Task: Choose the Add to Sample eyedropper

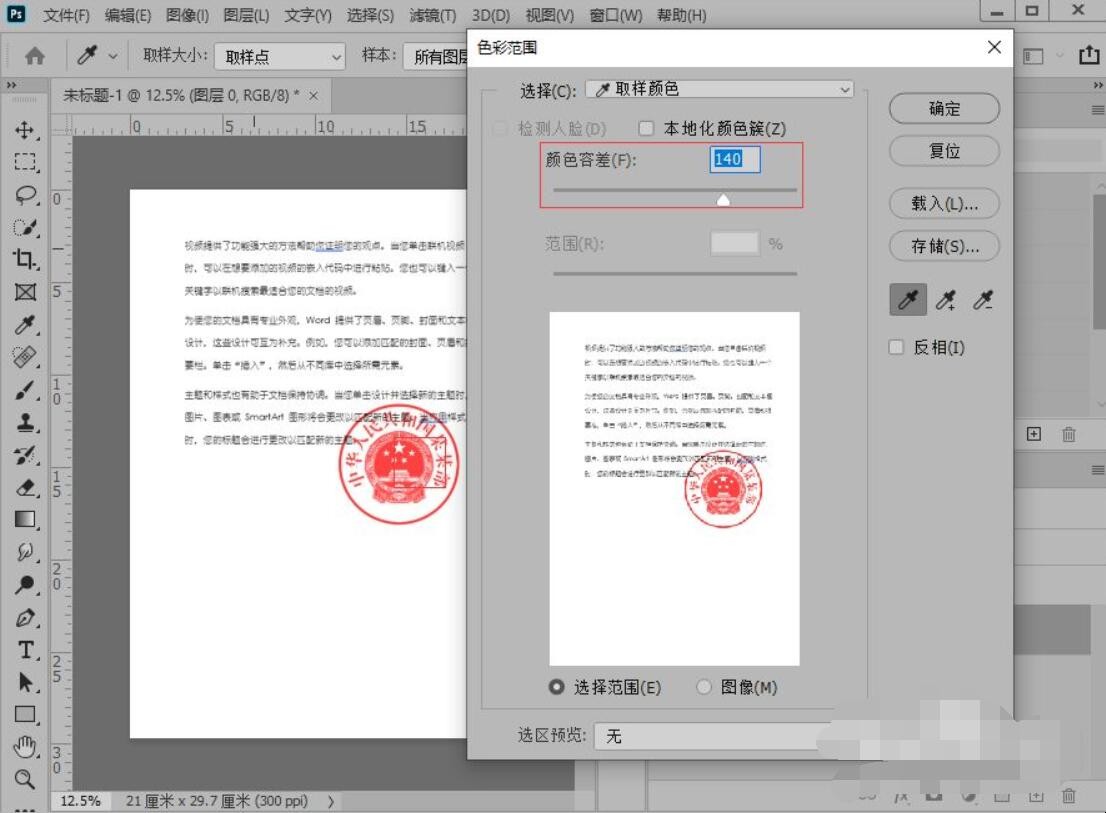Action: tap(945, 300)
